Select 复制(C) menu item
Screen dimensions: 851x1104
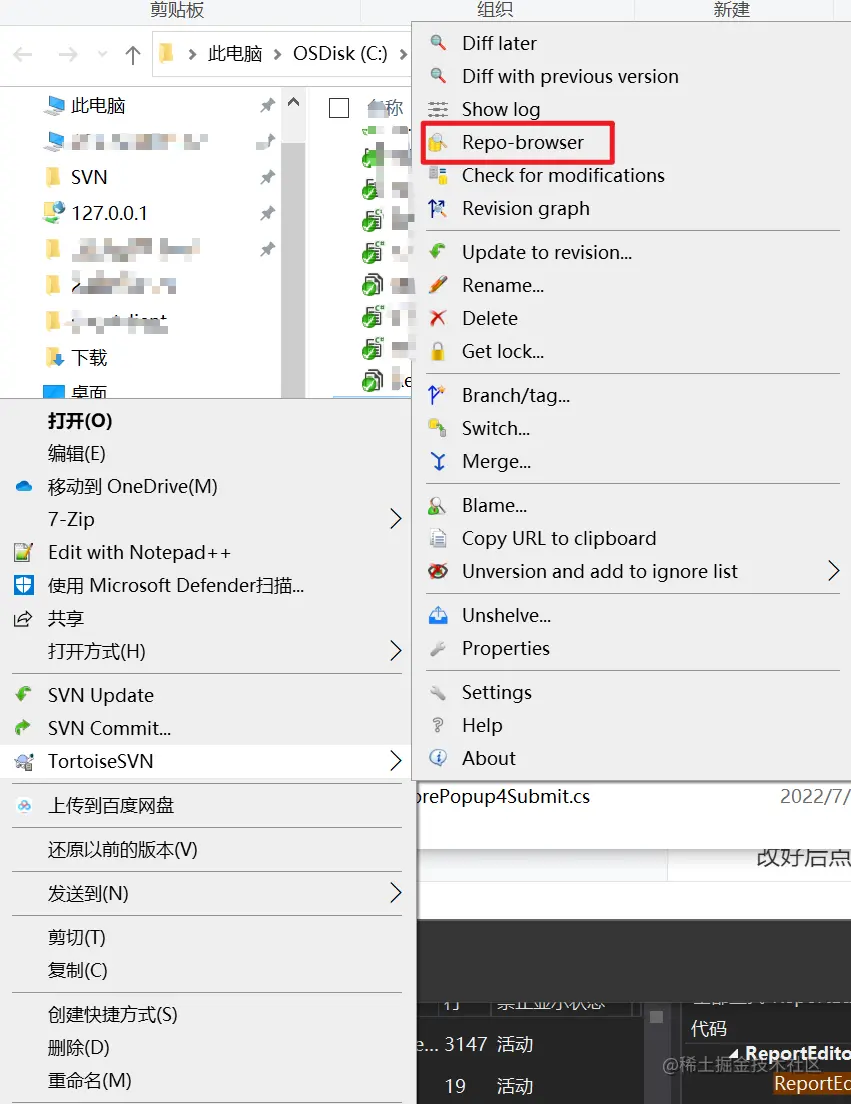(x=77, y=970)
